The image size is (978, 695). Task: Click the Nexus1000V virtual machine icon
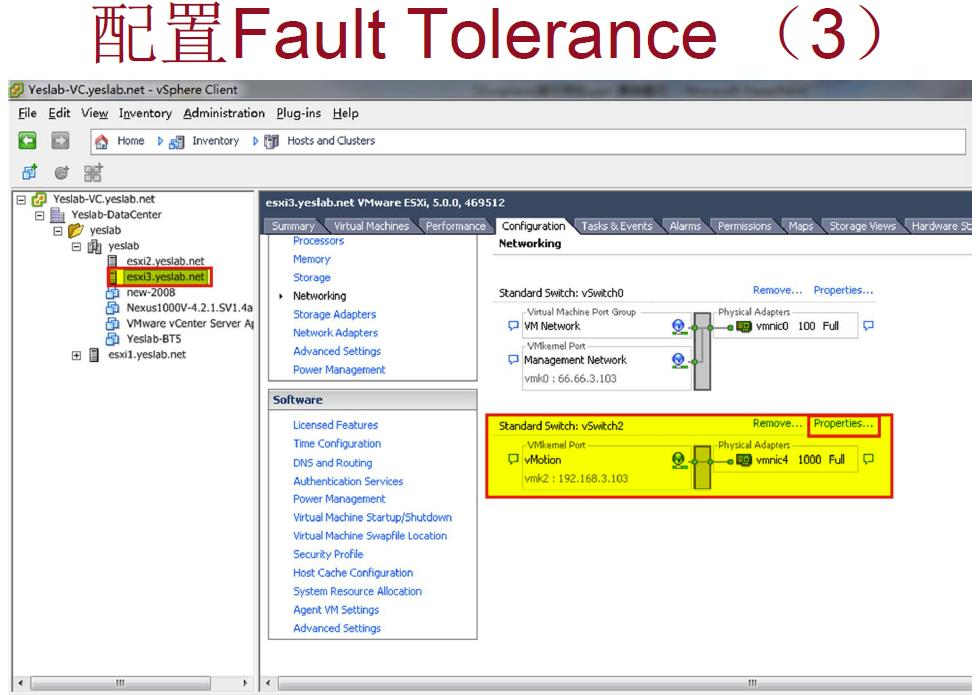pyautogui.click(x=112, y=308)
